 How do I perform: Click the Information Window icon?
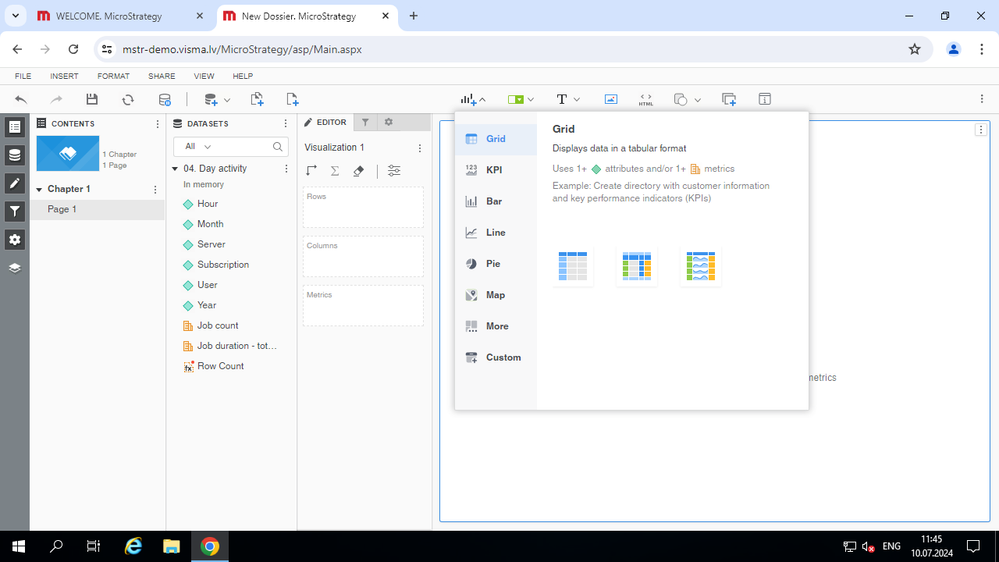coord(765,99)
